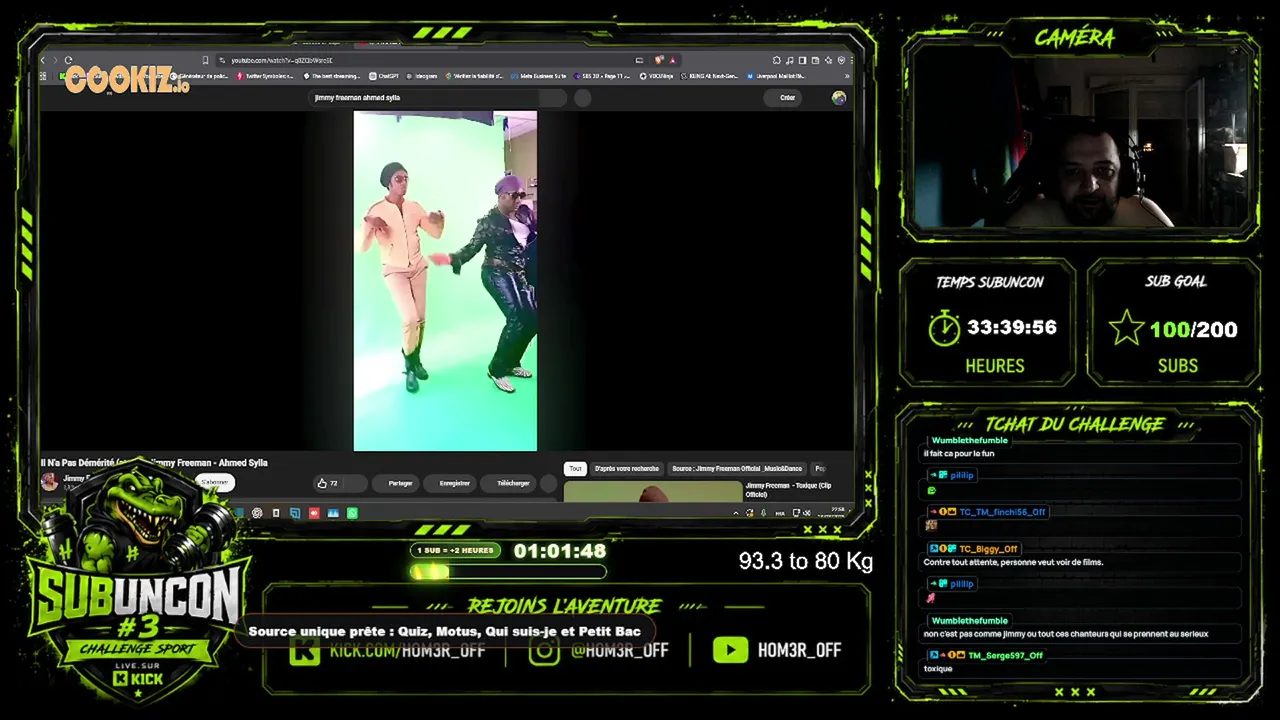
Task: Click the youtube.com address bar URL
Action: (x=282, y=60)
